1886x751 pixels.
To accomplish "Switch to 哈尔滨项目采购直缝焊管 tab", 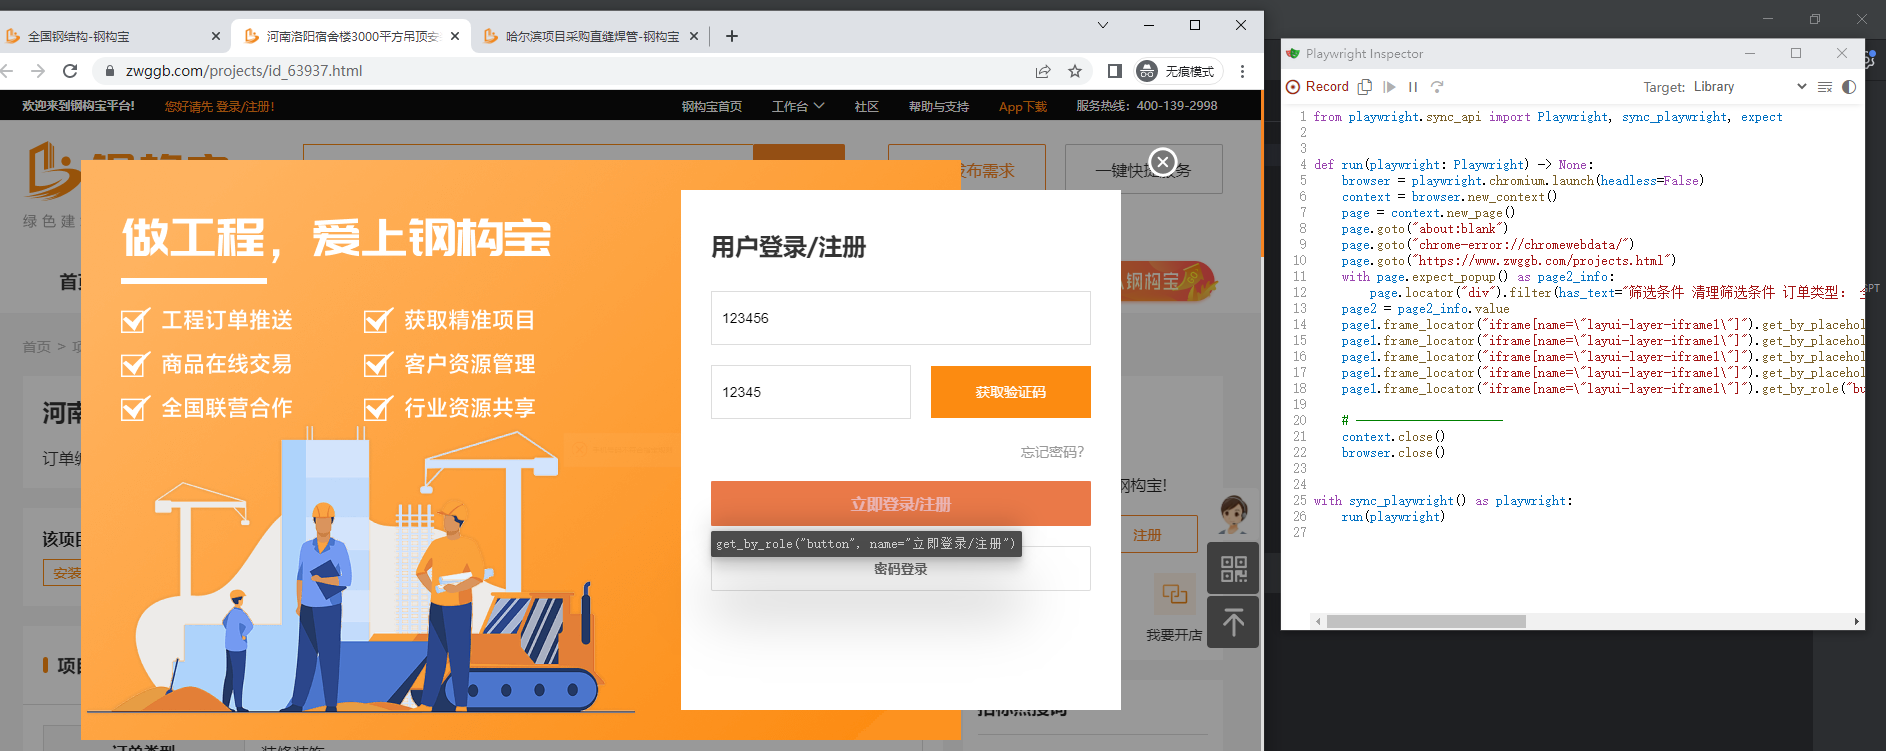I will (590, 36).
